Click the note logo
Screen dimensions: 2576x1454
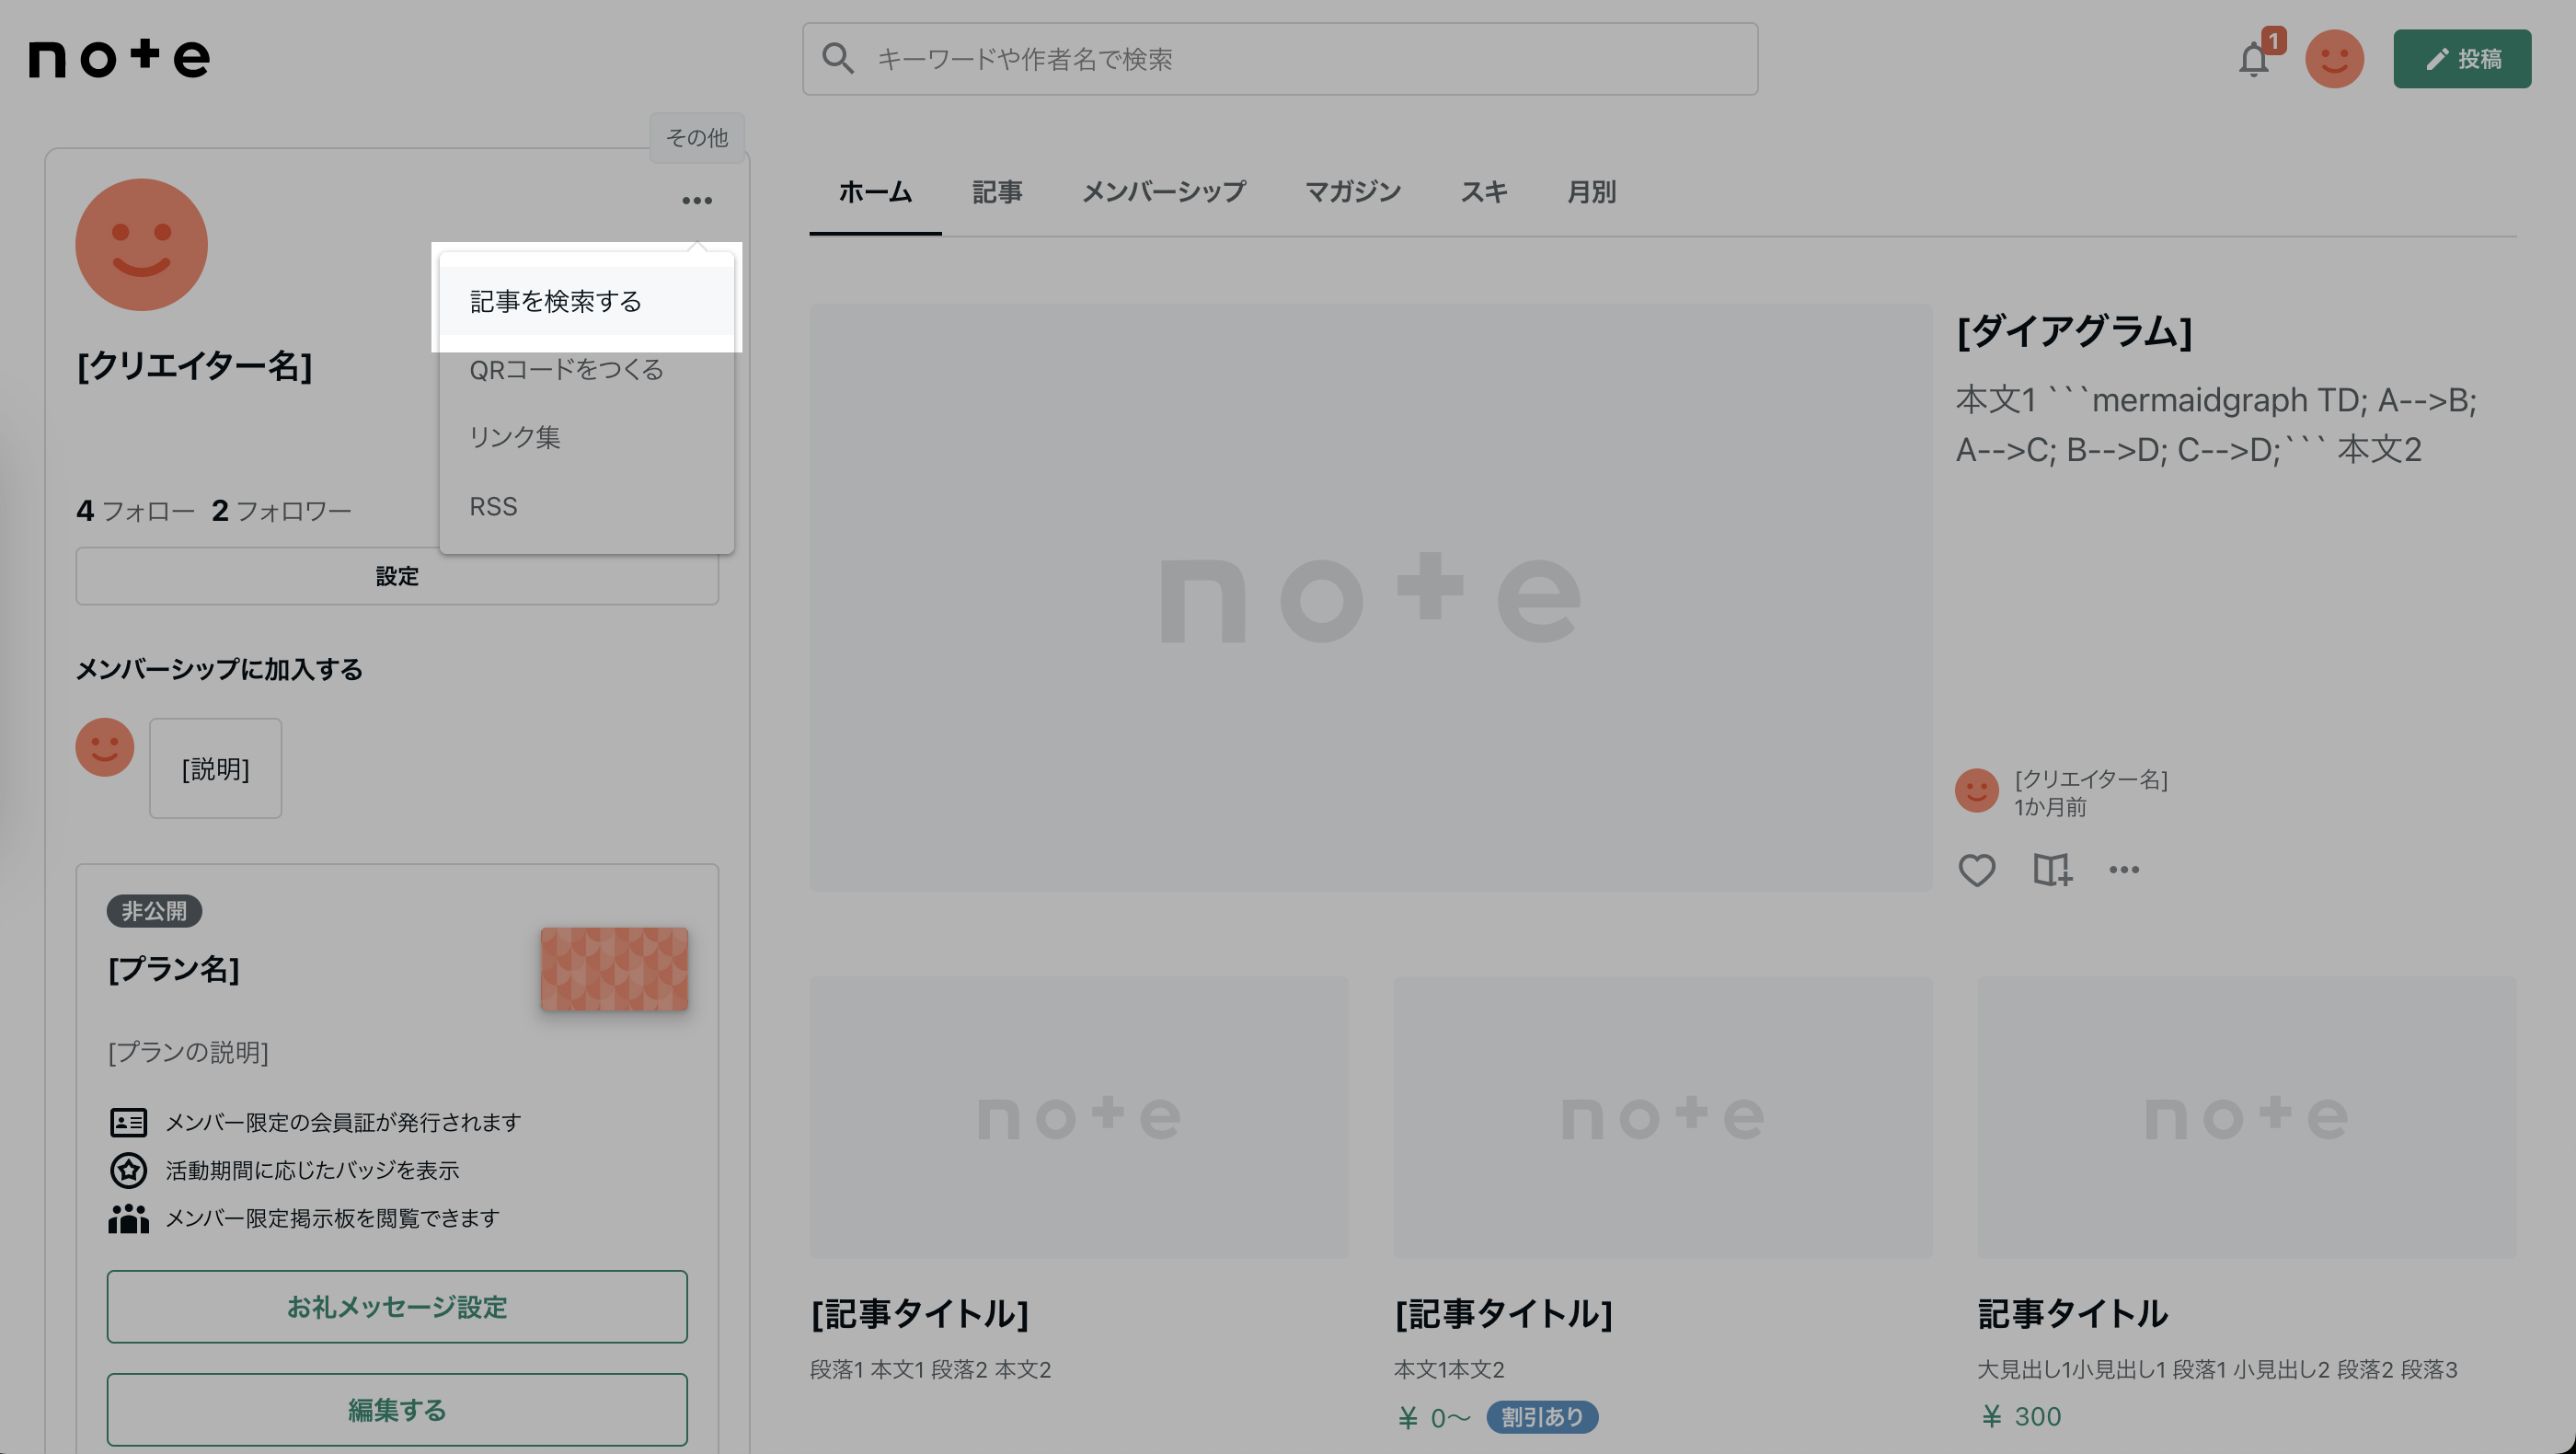click(x=120, y=58)
